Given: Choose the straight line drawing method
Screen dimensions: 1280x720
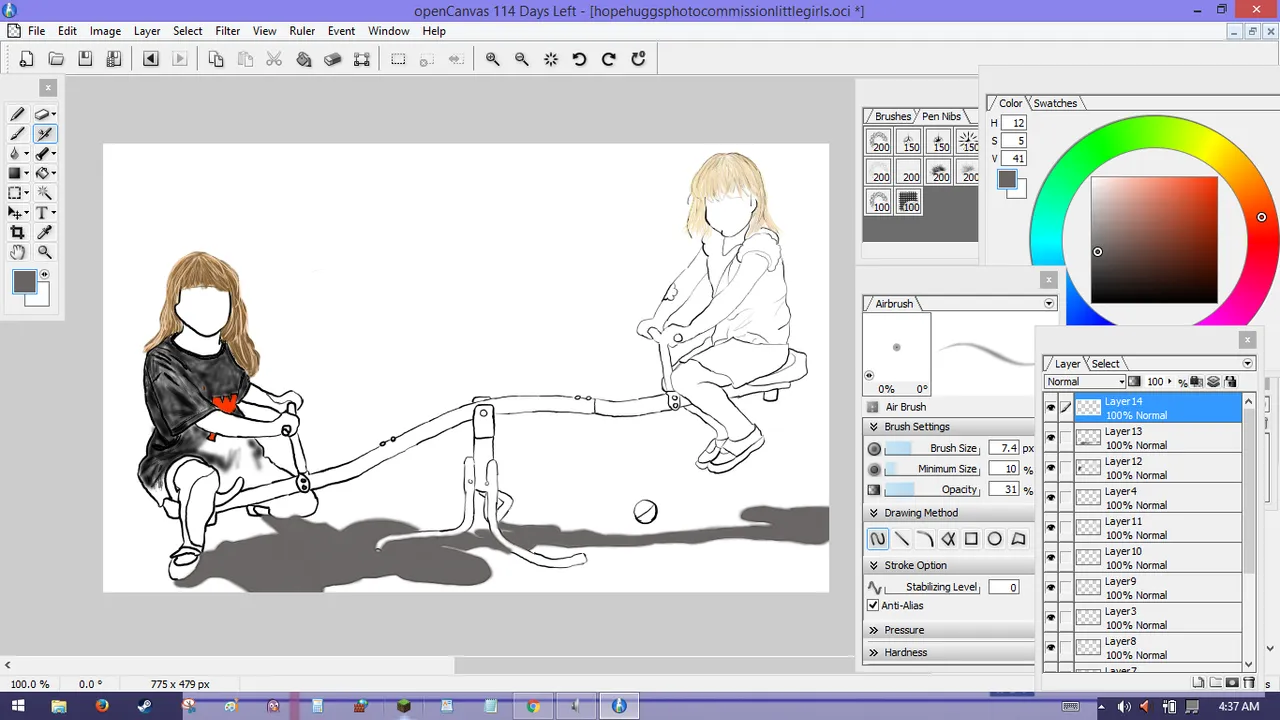Looking at the screenshot, I should click(901, 539).
